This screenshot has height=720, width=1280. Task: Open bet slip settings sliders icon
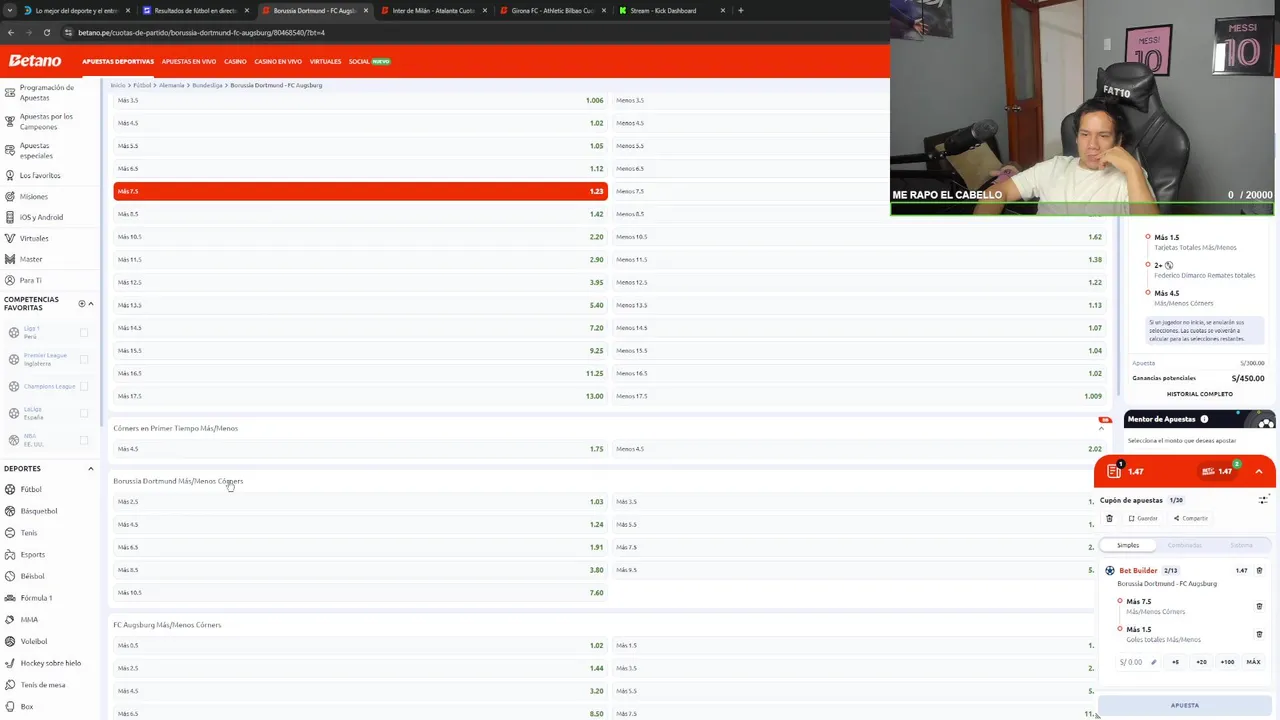point(1264,500)
